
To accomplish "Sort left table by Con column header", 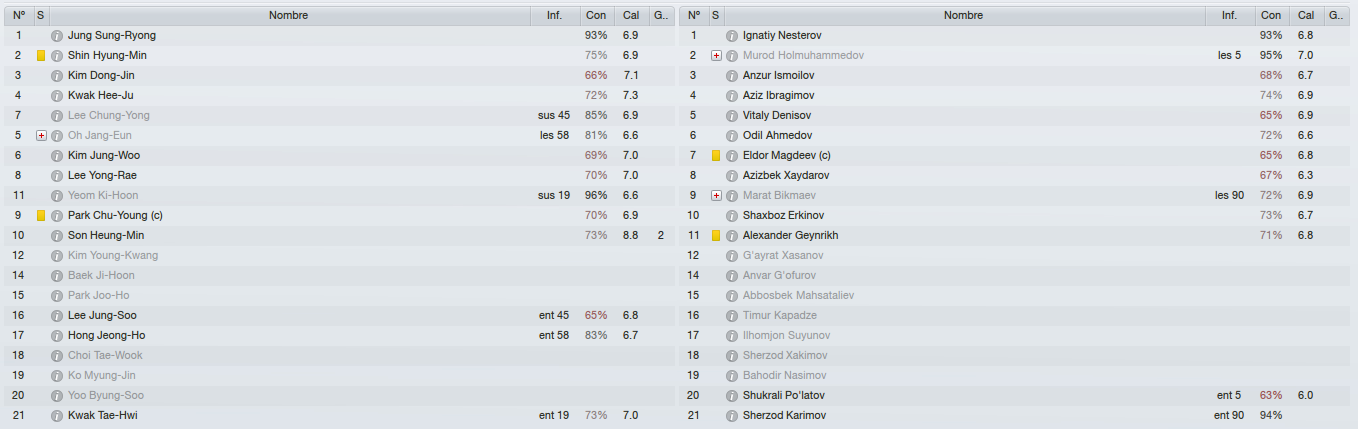I will pyautogui.click(x=596, y=15).
